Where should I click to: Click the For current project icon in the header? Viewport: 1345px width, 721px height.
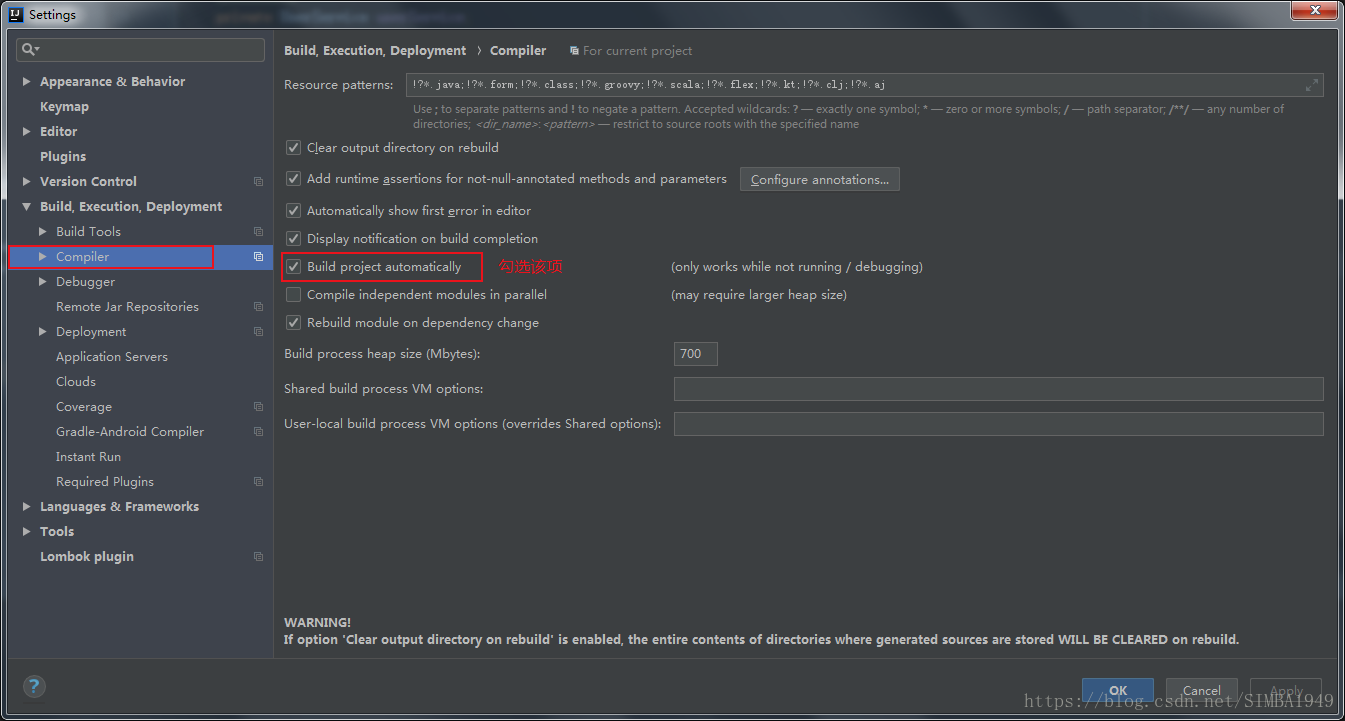pos(574,51)
